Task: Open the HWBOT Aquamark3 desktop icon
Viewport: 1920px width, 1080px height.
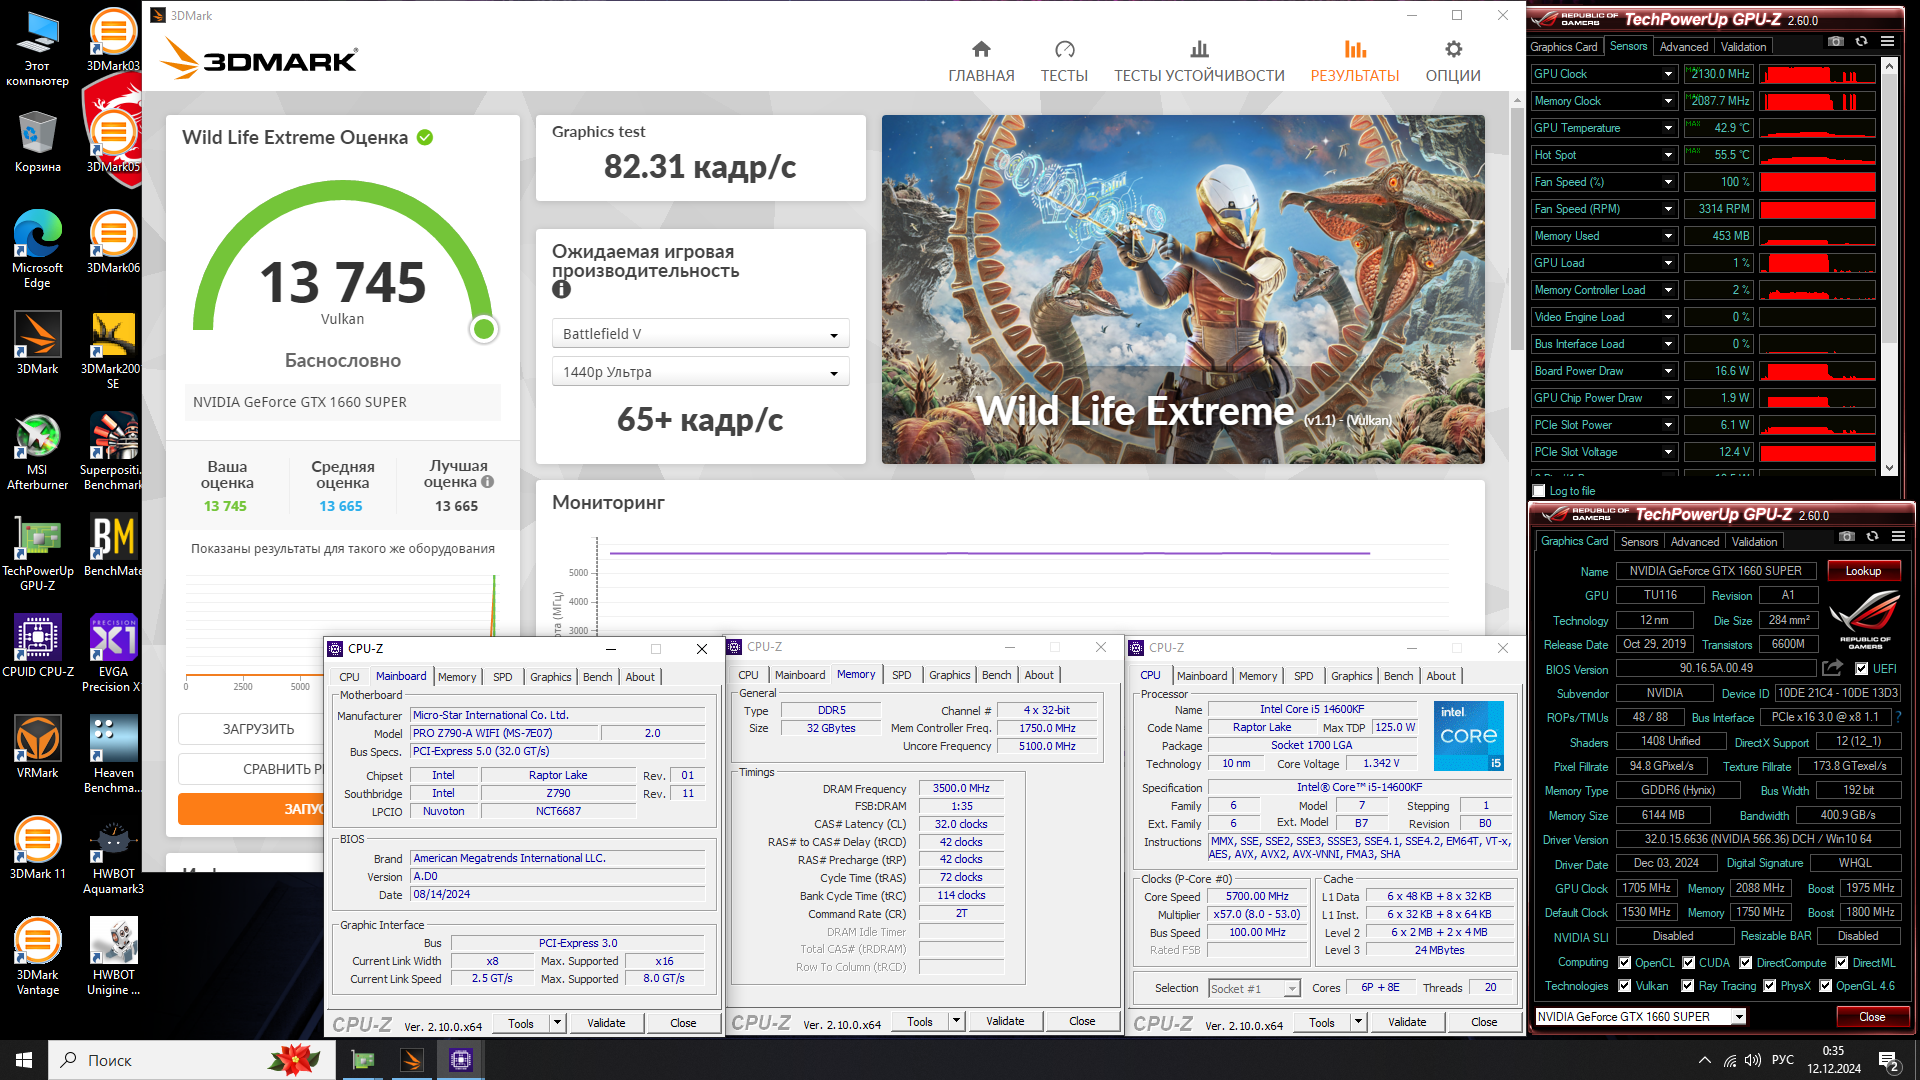Action: [x=113, y=856]
